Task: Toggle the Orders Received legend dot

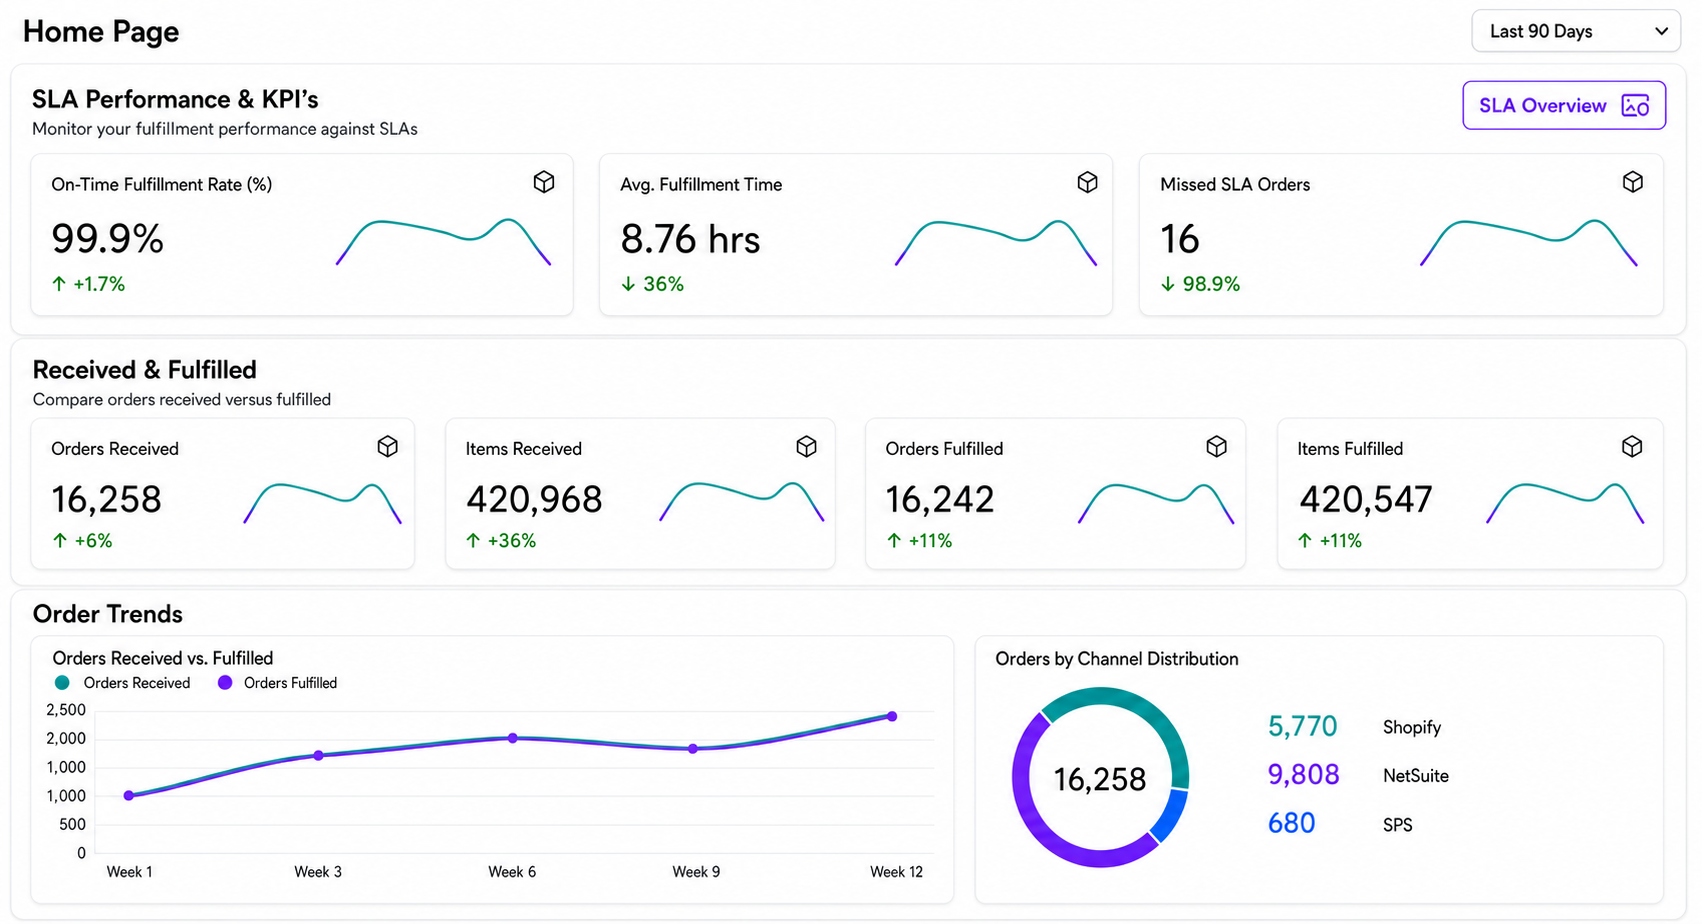Action: point(63,683)
